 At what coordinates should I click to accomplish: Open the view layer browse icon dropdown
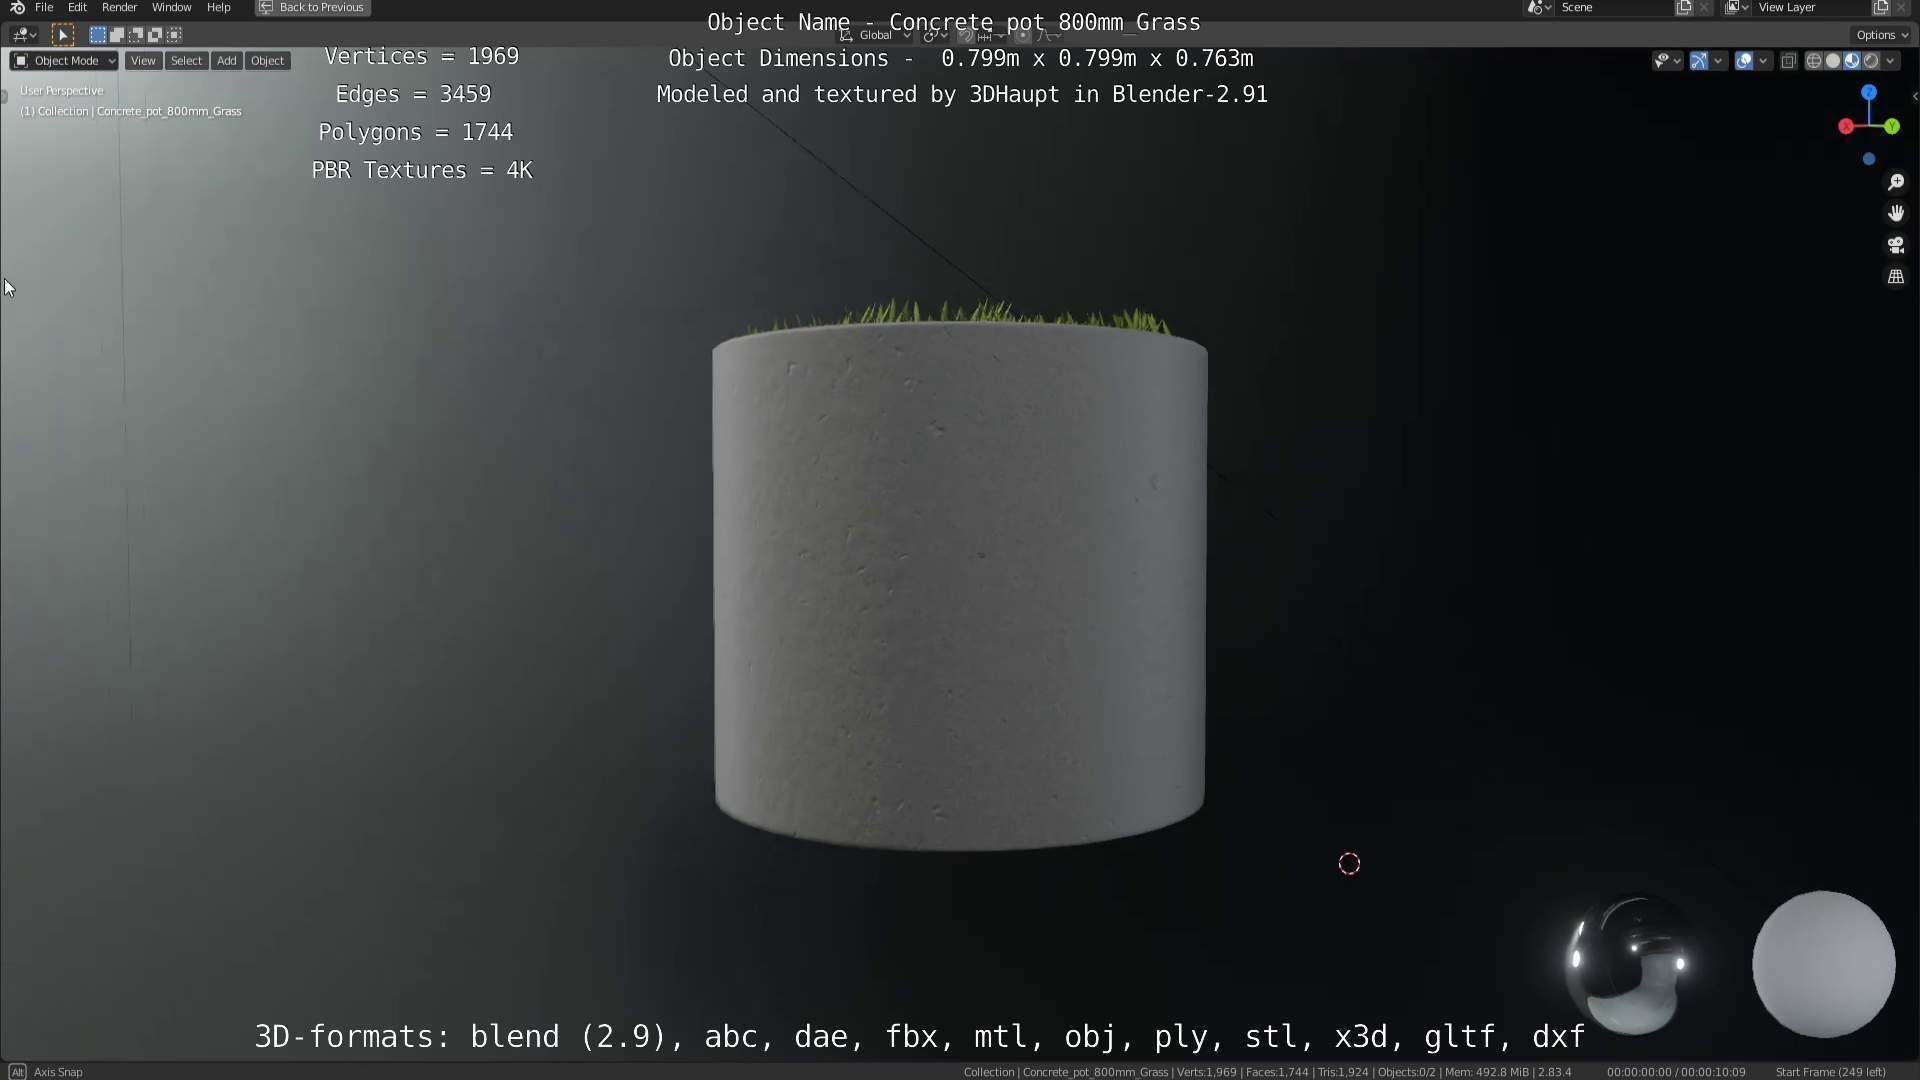click(1736, 7)
